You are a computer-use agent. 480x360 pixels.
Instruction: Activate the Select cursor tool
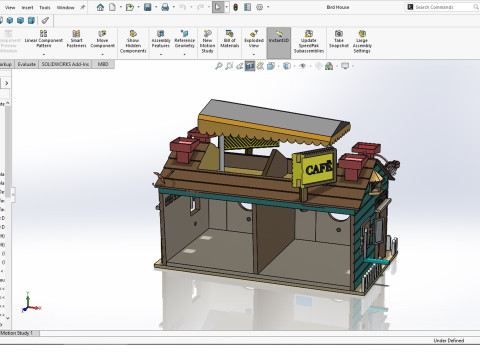[x=218, y=7]
